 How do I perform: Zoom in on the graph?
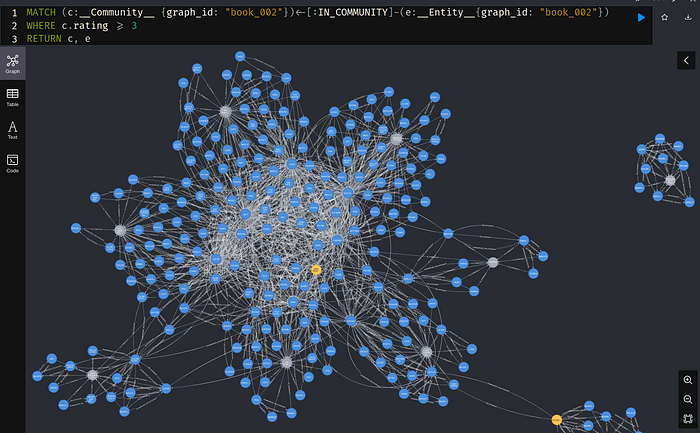pyautogui.click(x=688, y=380)
